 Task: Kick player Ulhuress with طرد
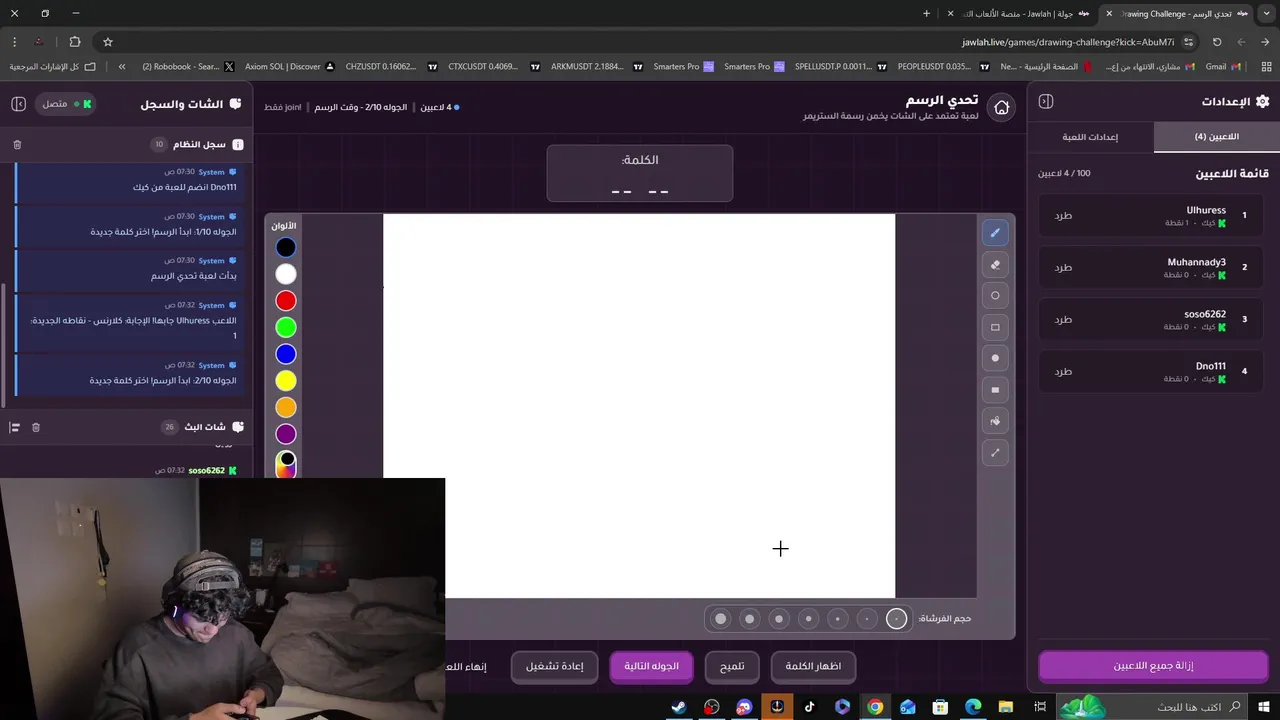[x=1063, y=215]
